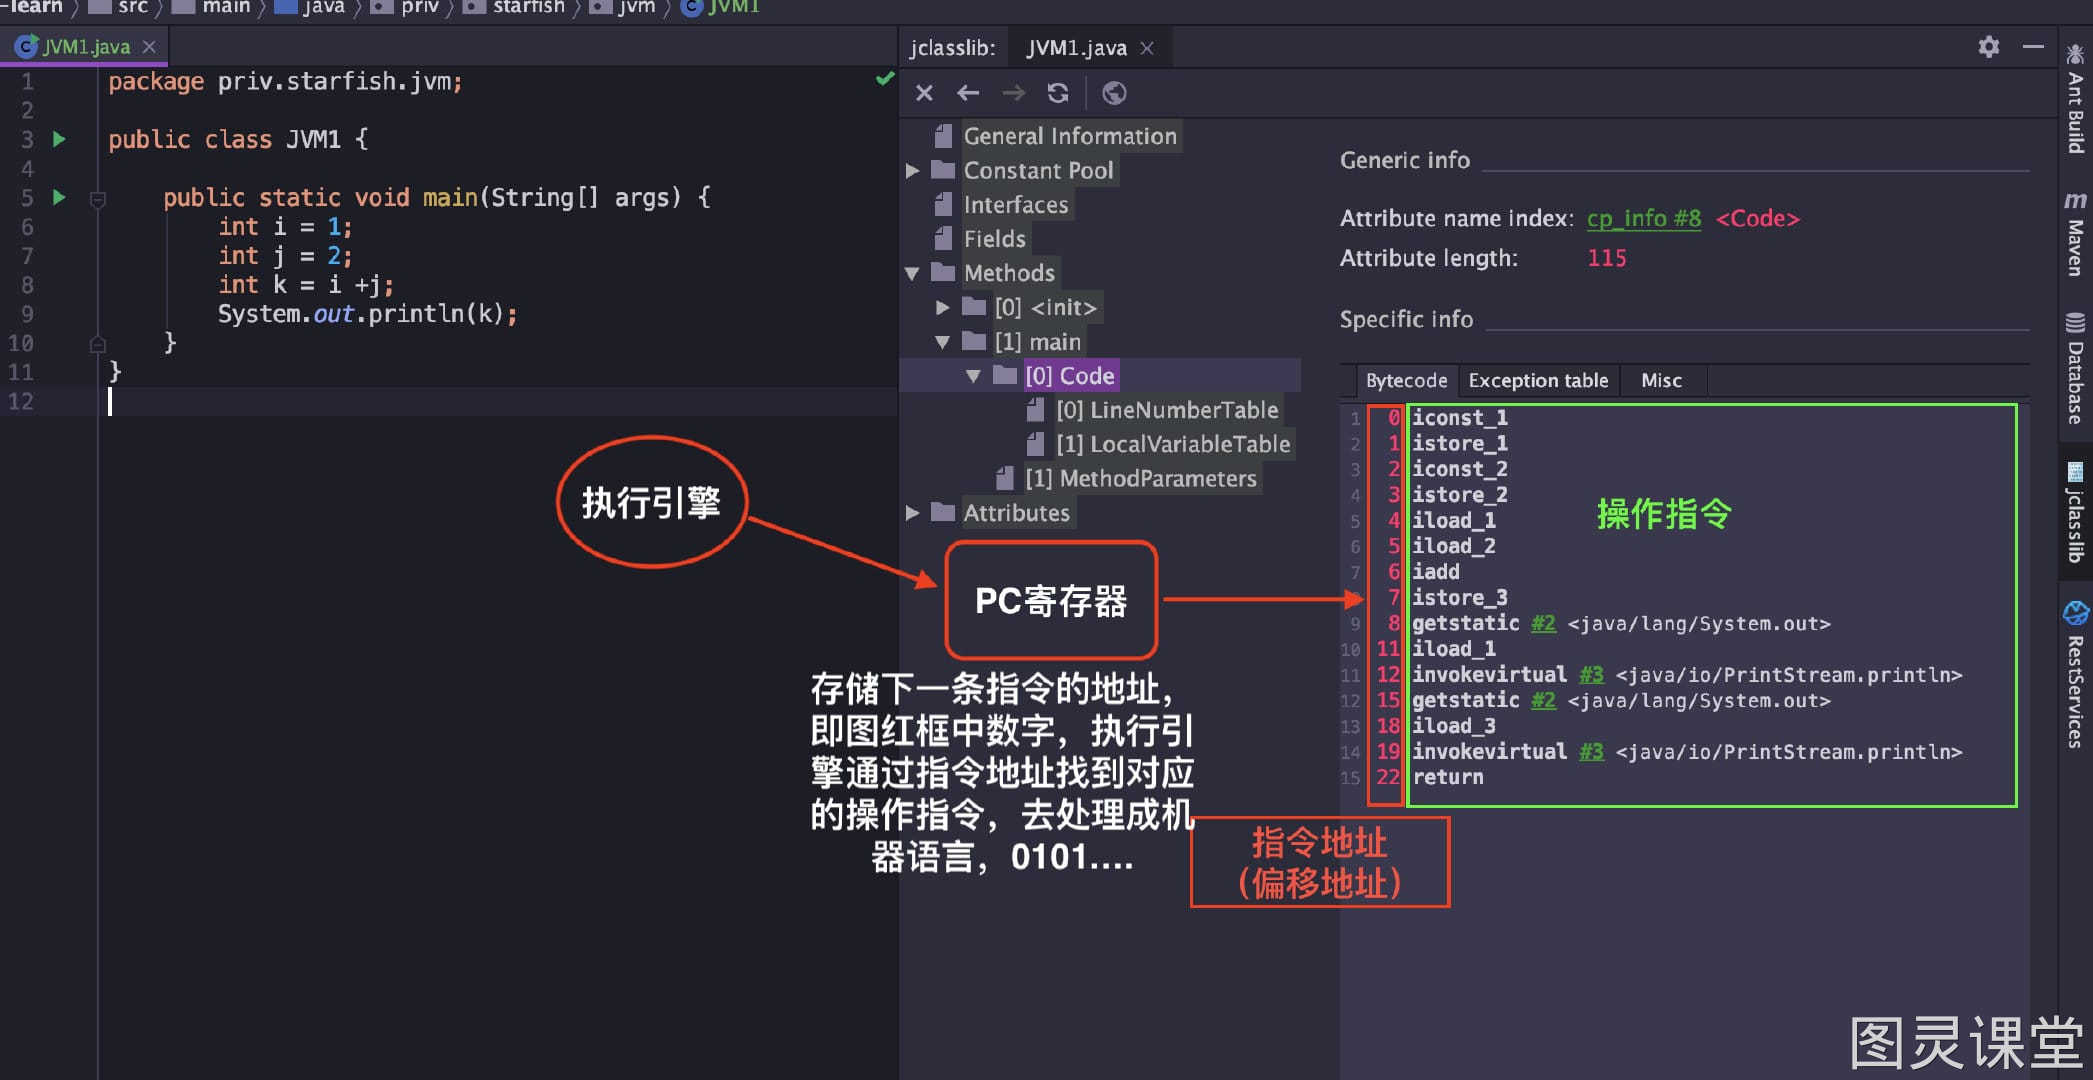Open the web browser globe icon
Image resolution: width=2093 pixels, height=1080 pixels.
click(1114, 93)
